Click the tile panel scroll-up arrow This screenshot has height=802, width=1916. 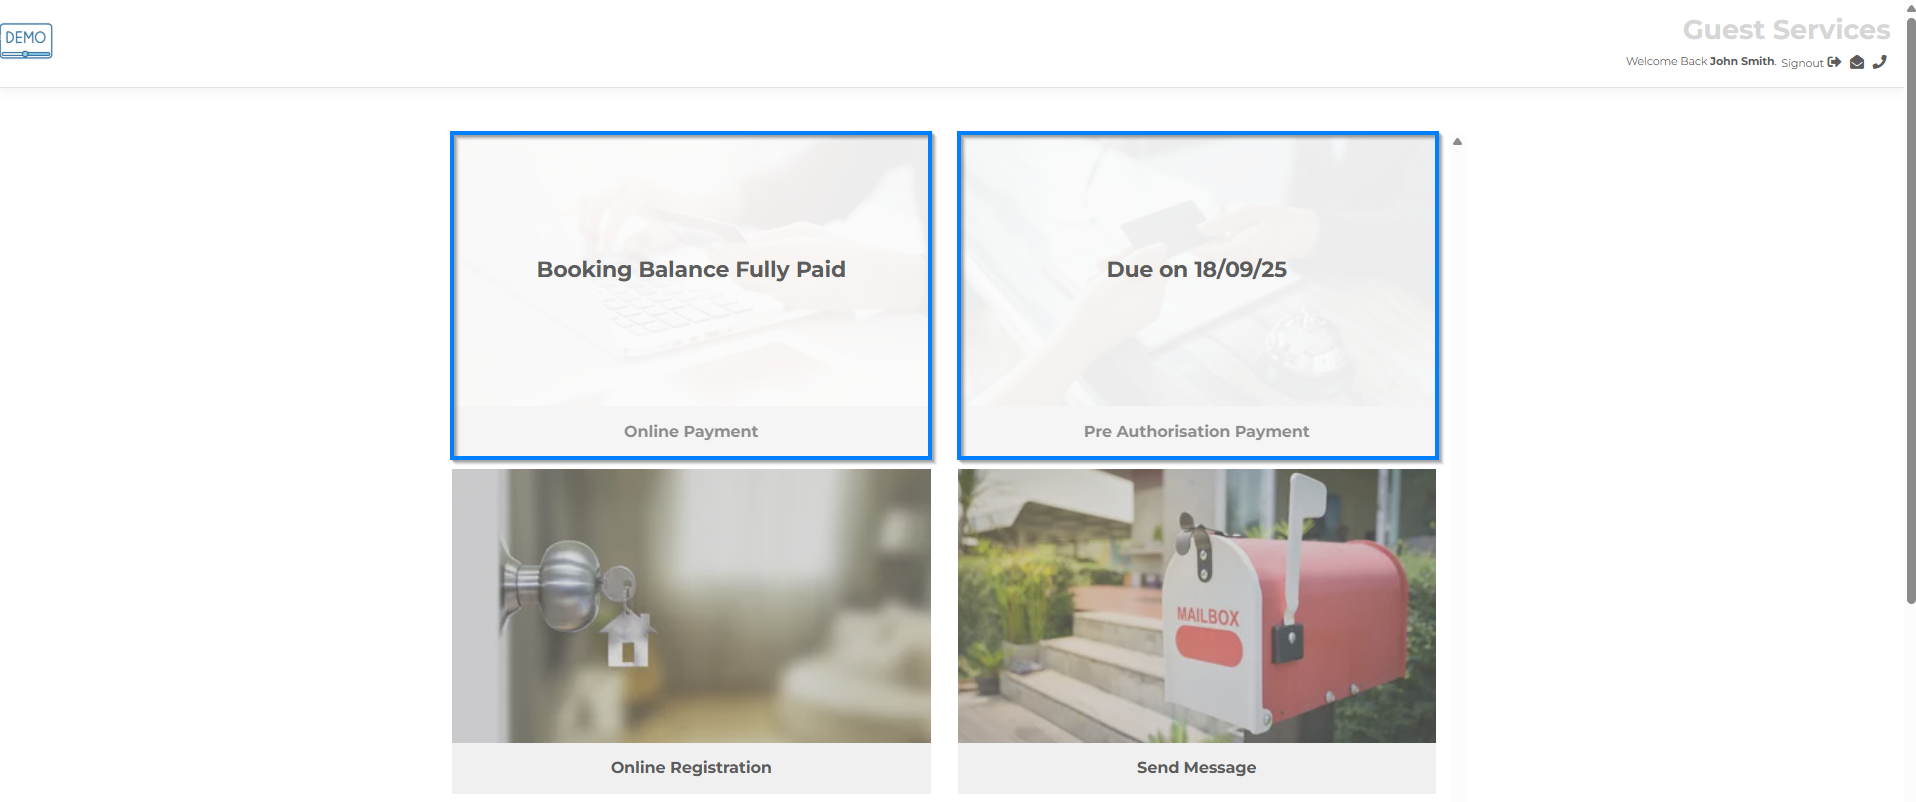click(x=1457, y=141)
